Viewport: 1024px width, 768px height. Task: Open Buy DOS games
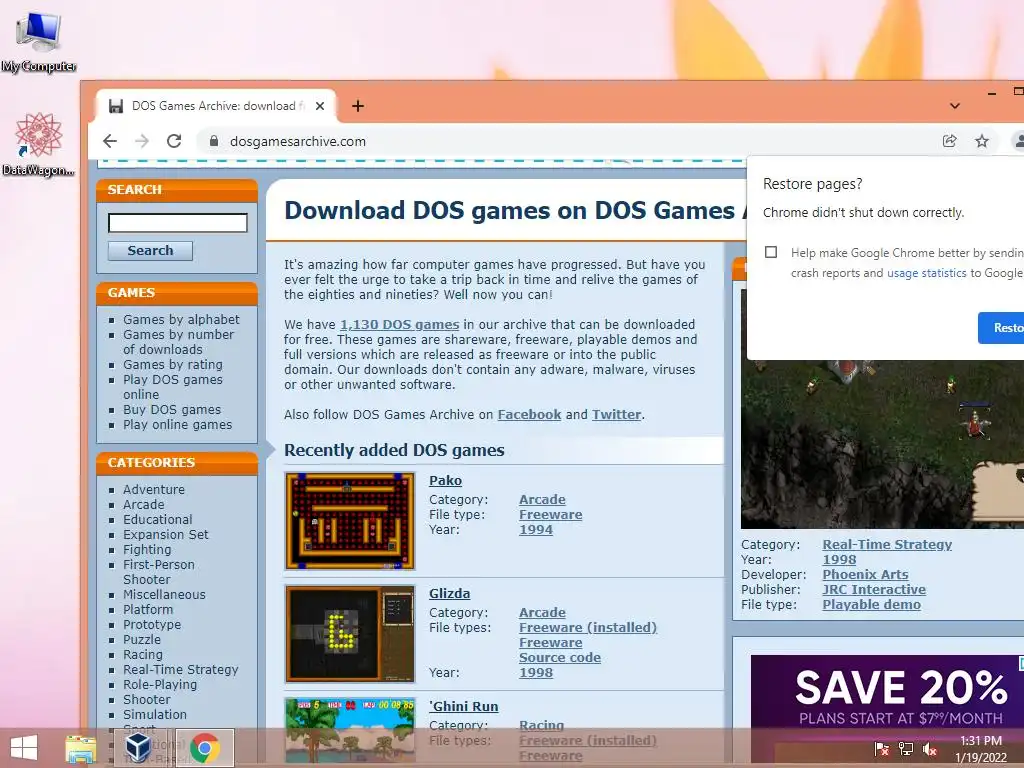click(172, 409)
